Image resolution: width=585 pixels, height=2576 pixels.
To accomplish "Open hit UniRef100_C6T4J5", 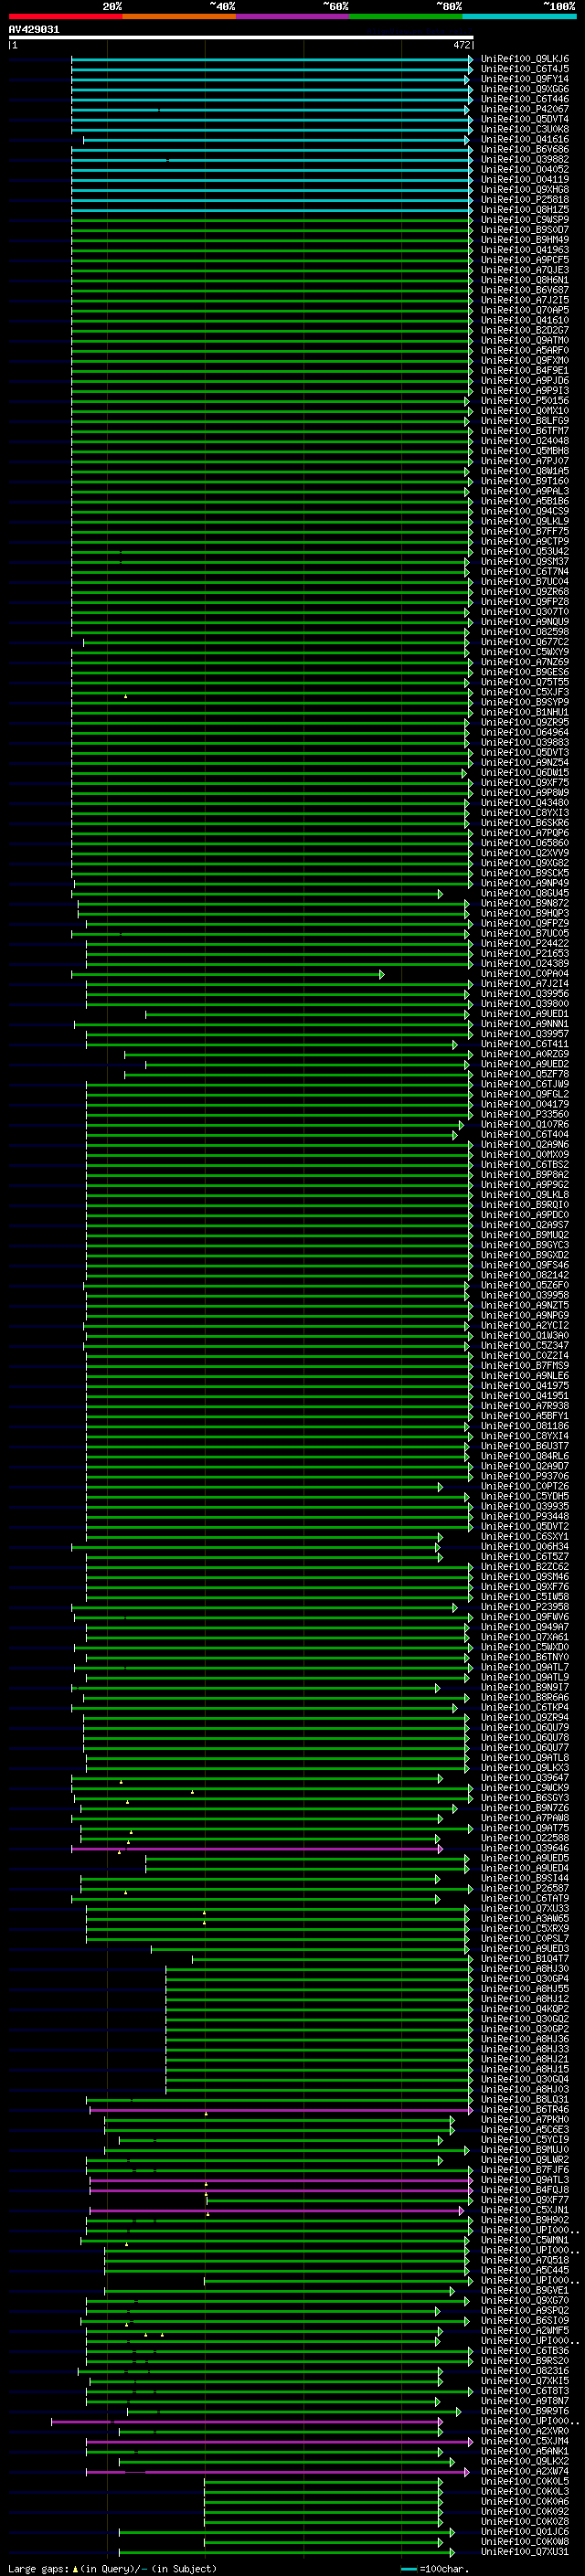I will tap(525, 69).
